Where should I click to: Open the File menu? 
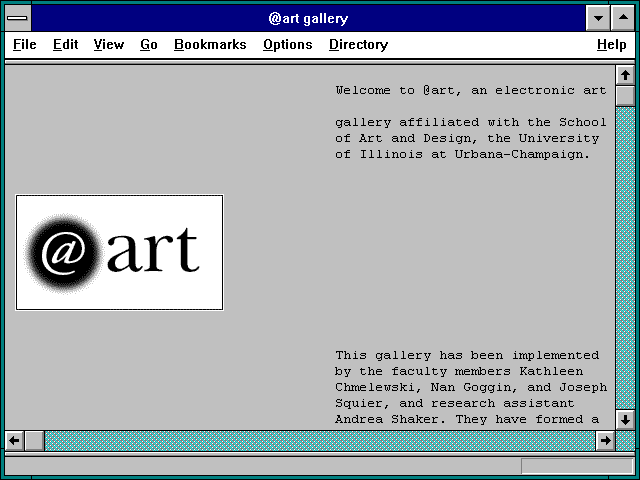click(24, 44)
